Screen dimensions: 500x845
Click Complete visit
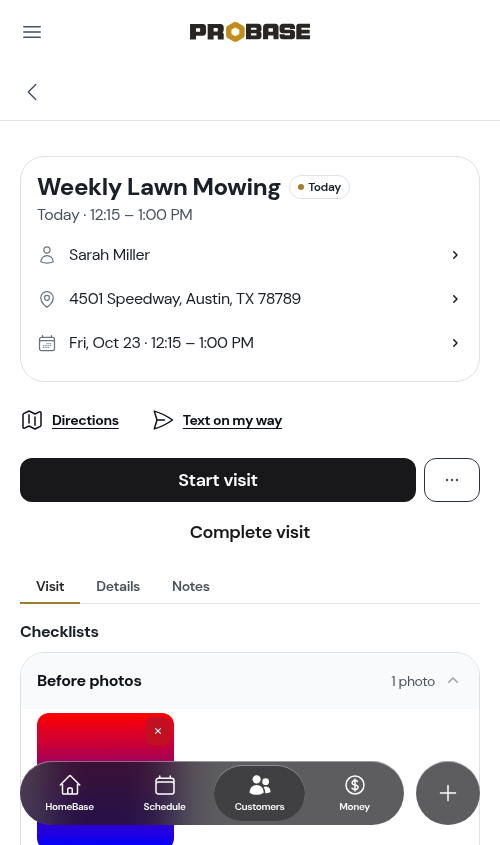point(250,532)
